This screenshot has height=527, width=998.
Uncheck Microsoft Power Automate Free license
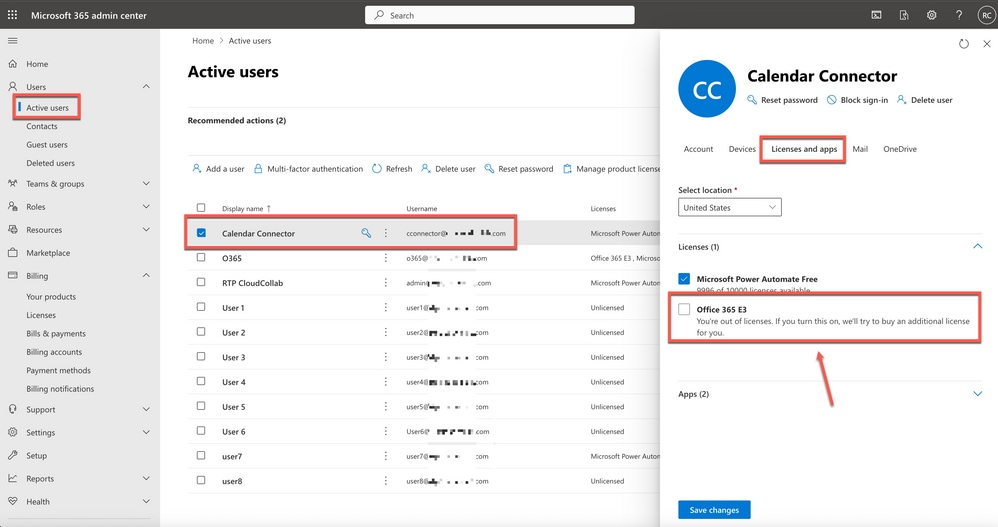[x=684, y=279]
